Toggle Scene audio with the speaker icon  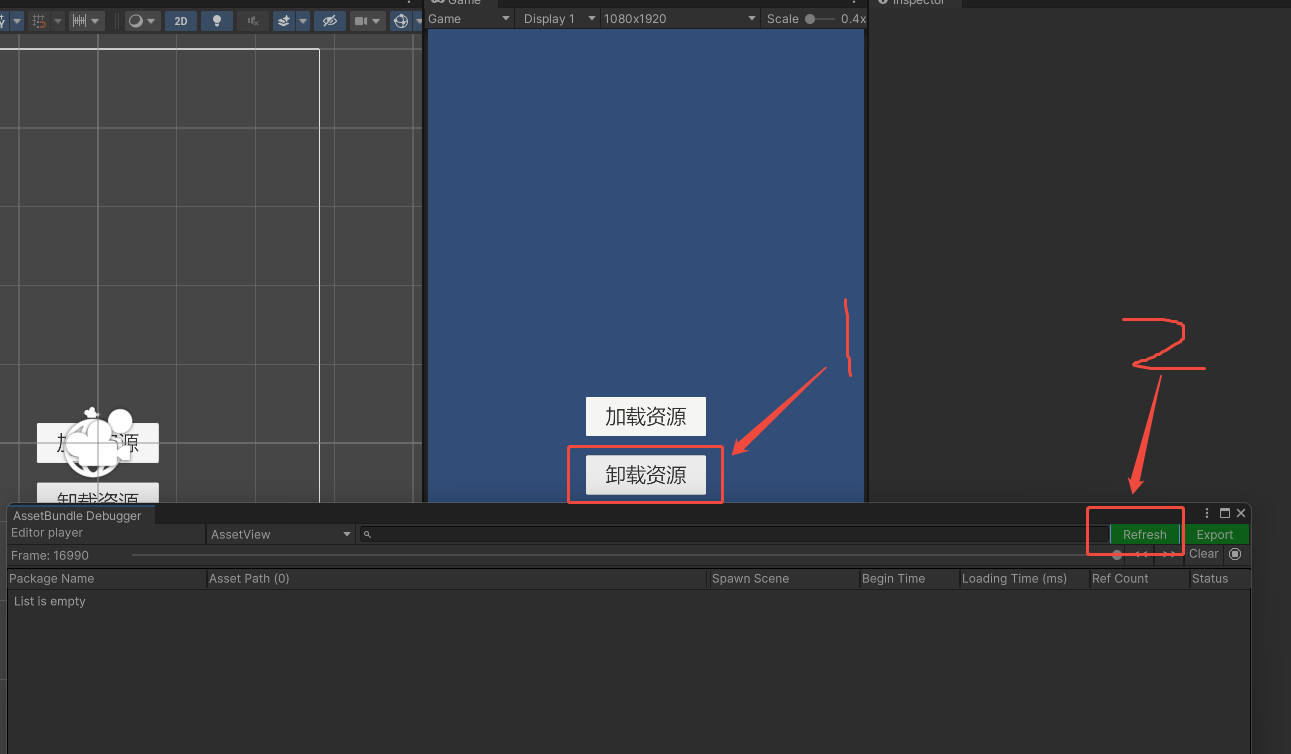point(253,21)
